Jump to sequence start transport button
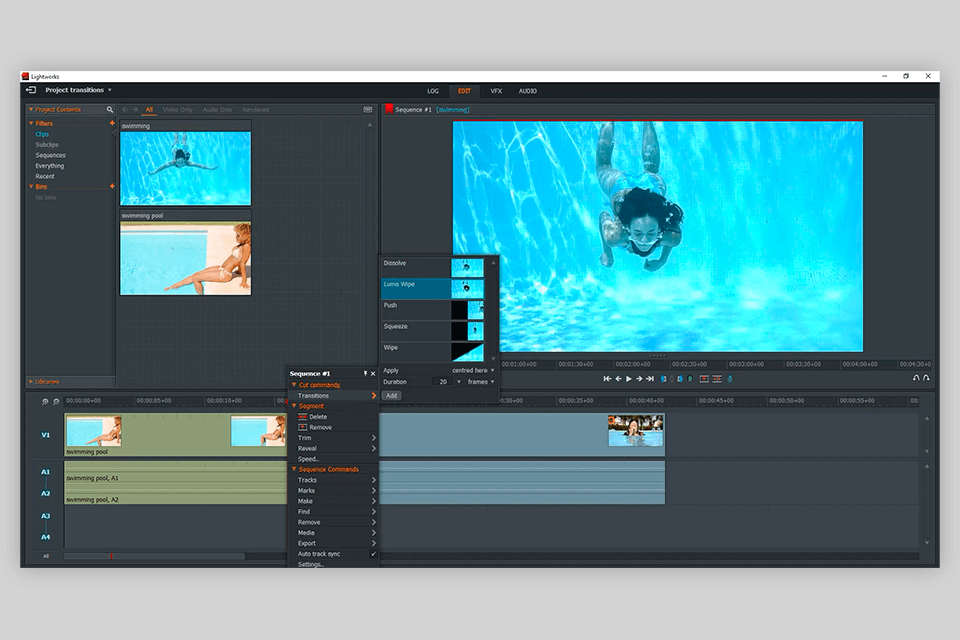 pyautogui.click(x=607, y=379)
